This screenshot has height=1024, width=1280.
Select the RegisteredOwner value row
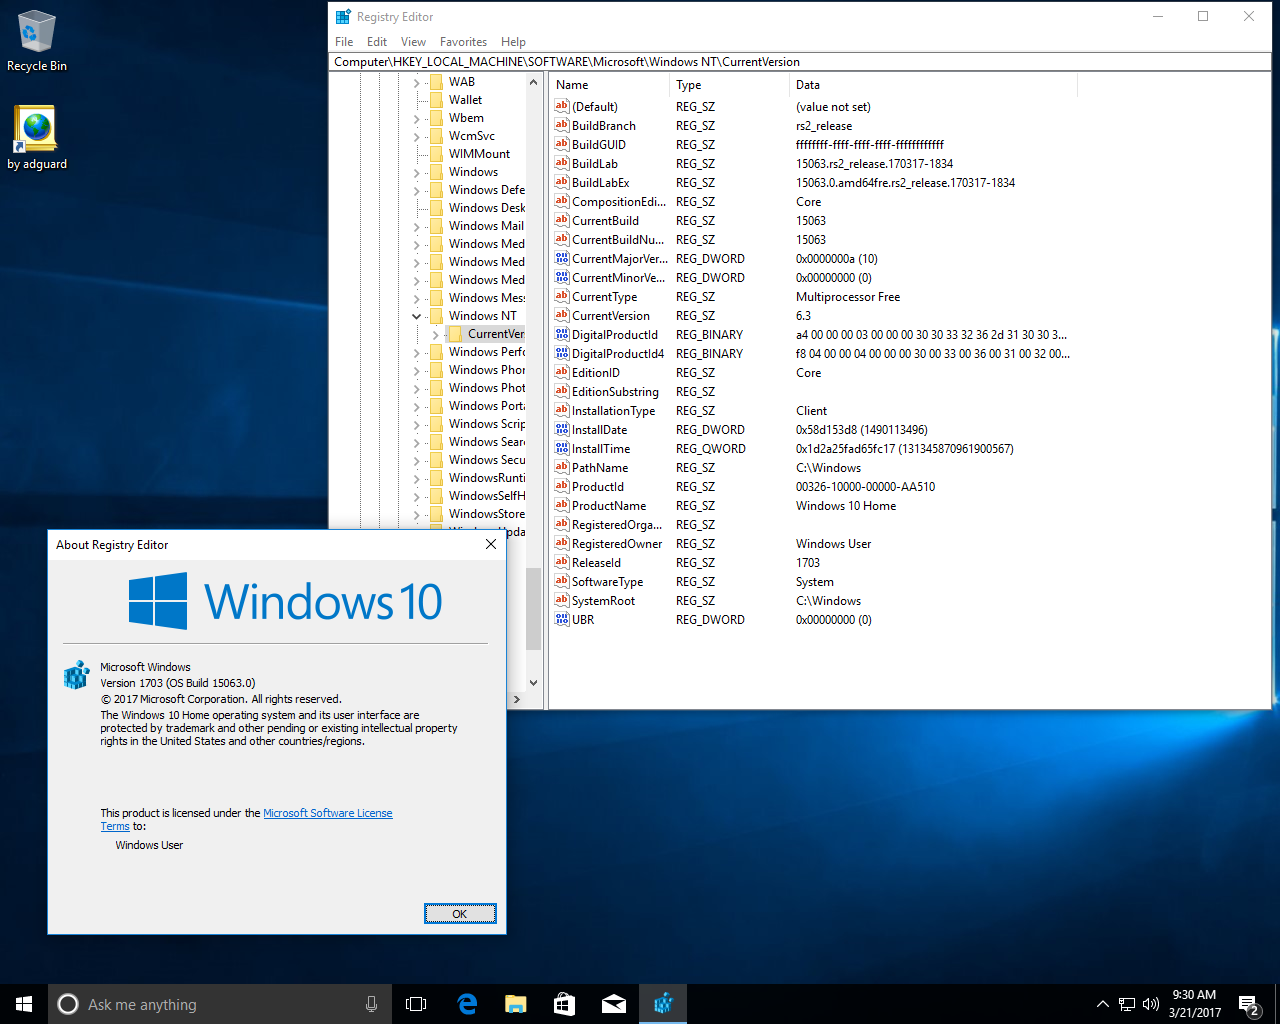812,544
